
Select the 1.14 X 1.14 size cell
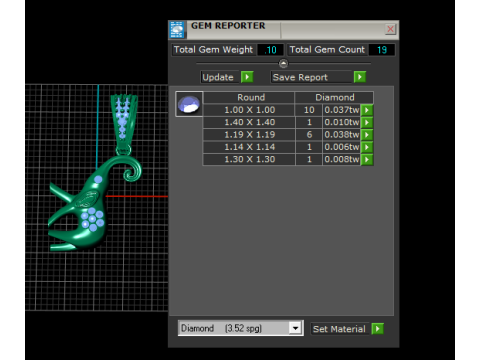point(249,147)
